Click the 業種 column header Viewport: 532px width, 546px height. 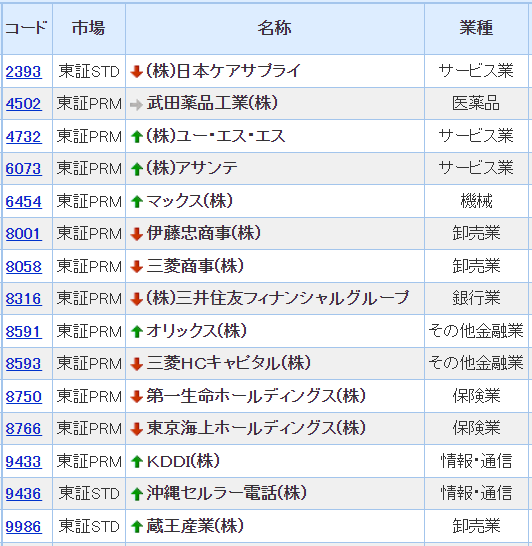pos(476,29)
